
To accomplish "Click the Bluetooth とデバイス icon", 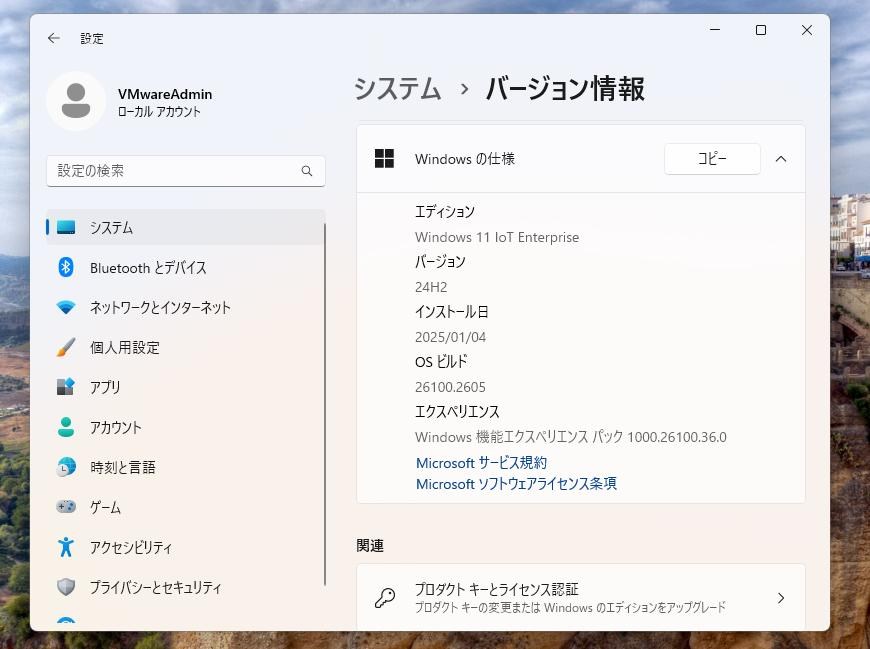I will [x=66, y=267].
